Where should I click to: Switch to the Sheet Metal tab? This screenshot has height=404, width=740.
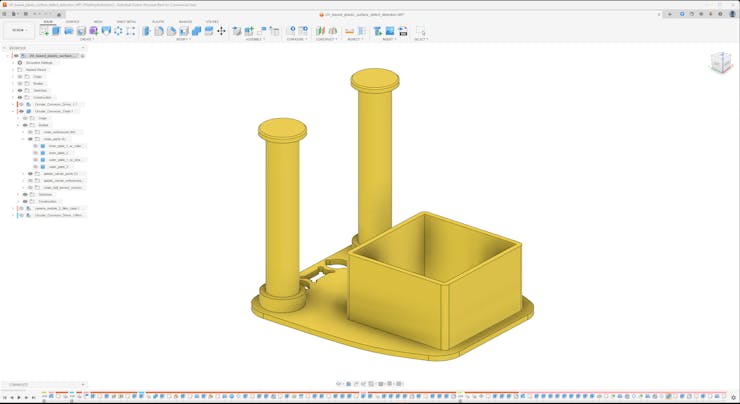pyautogui.click(x=126, y=21)
